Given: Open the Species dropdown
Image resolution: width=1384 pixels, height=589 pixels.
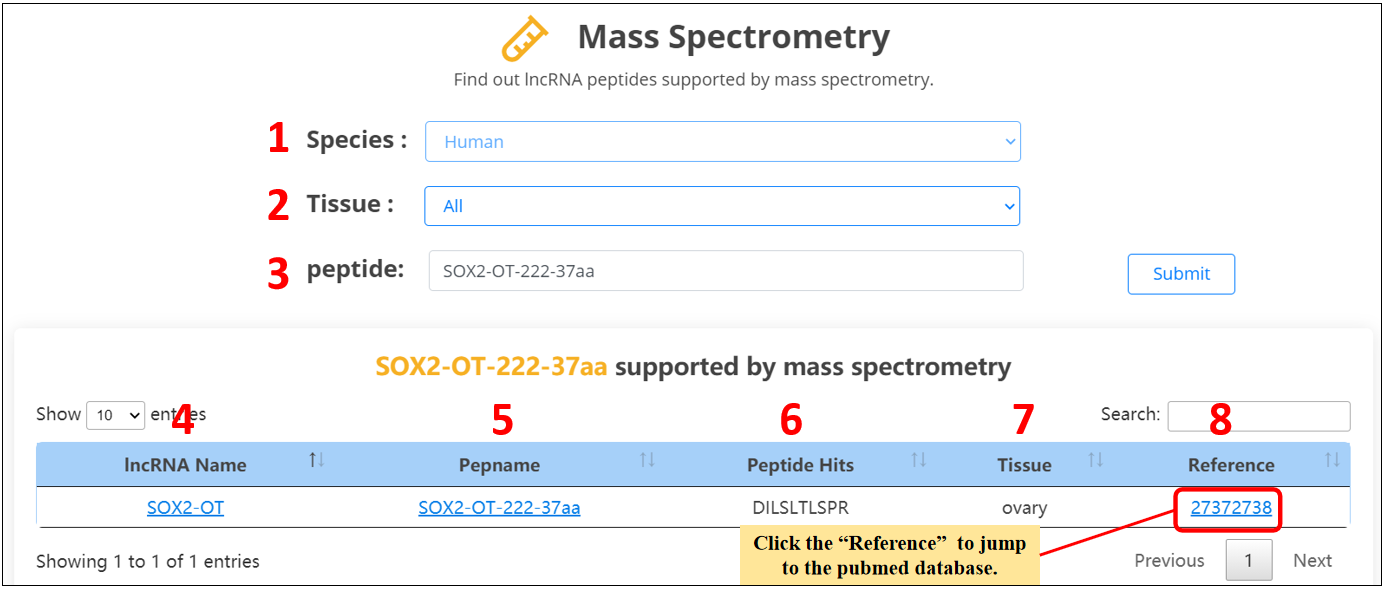Looking at the screenshot, I should point(722,142).
